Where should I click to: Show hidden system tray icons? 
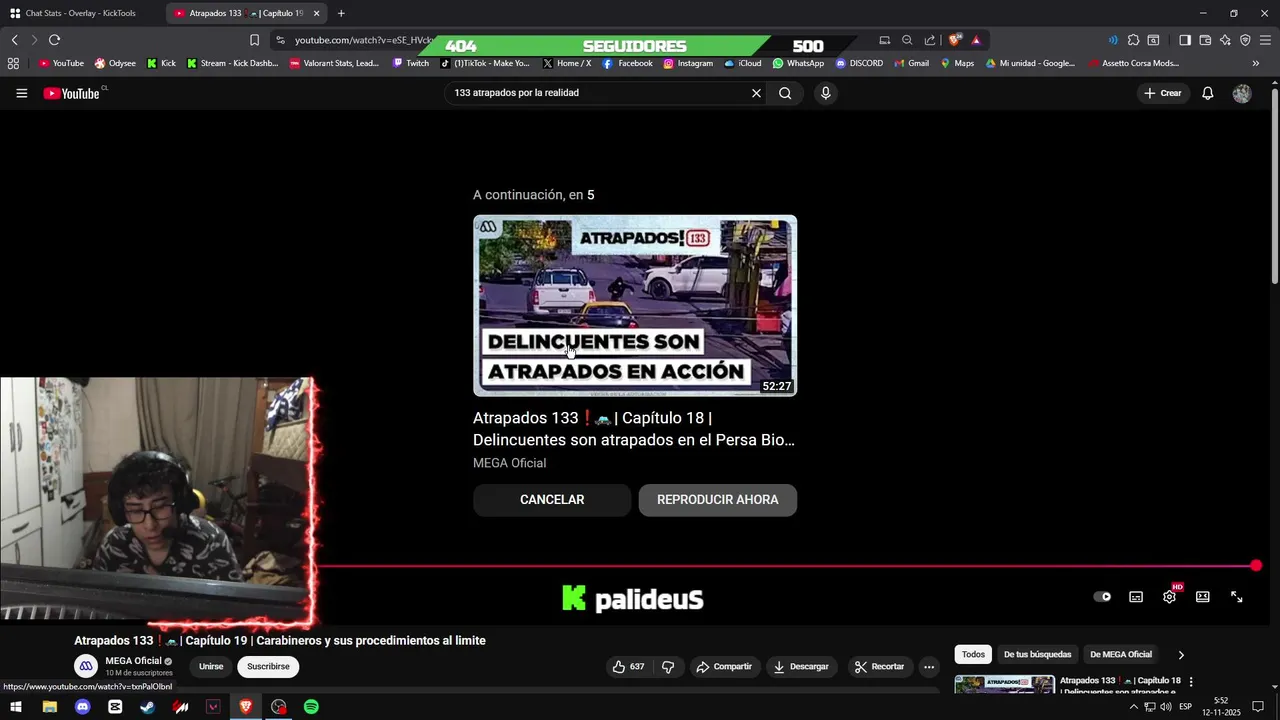coord(1133,707)
